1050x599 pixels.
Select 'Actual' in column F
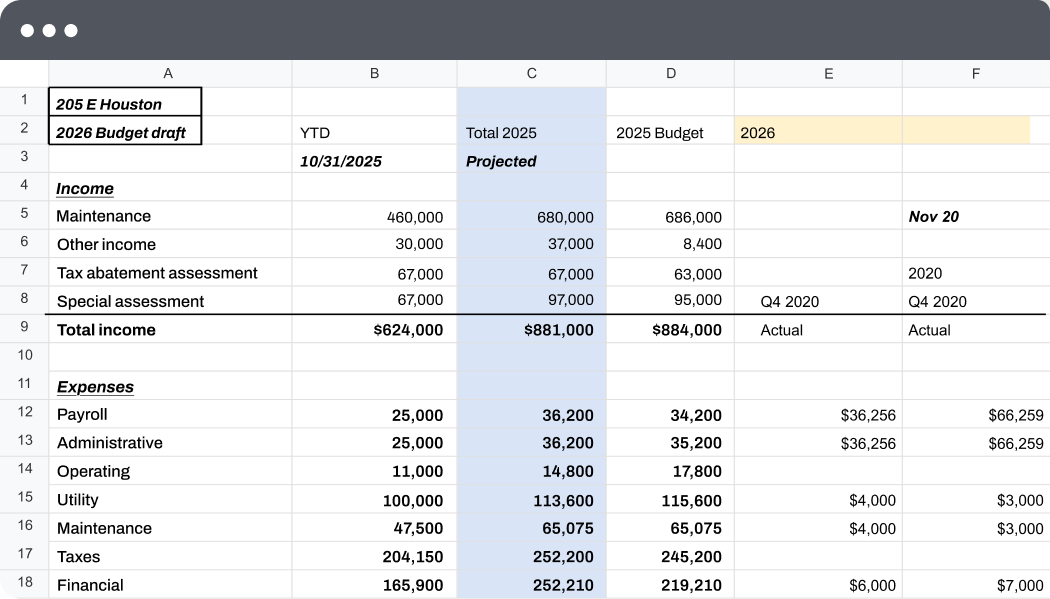tap(976, 329)
